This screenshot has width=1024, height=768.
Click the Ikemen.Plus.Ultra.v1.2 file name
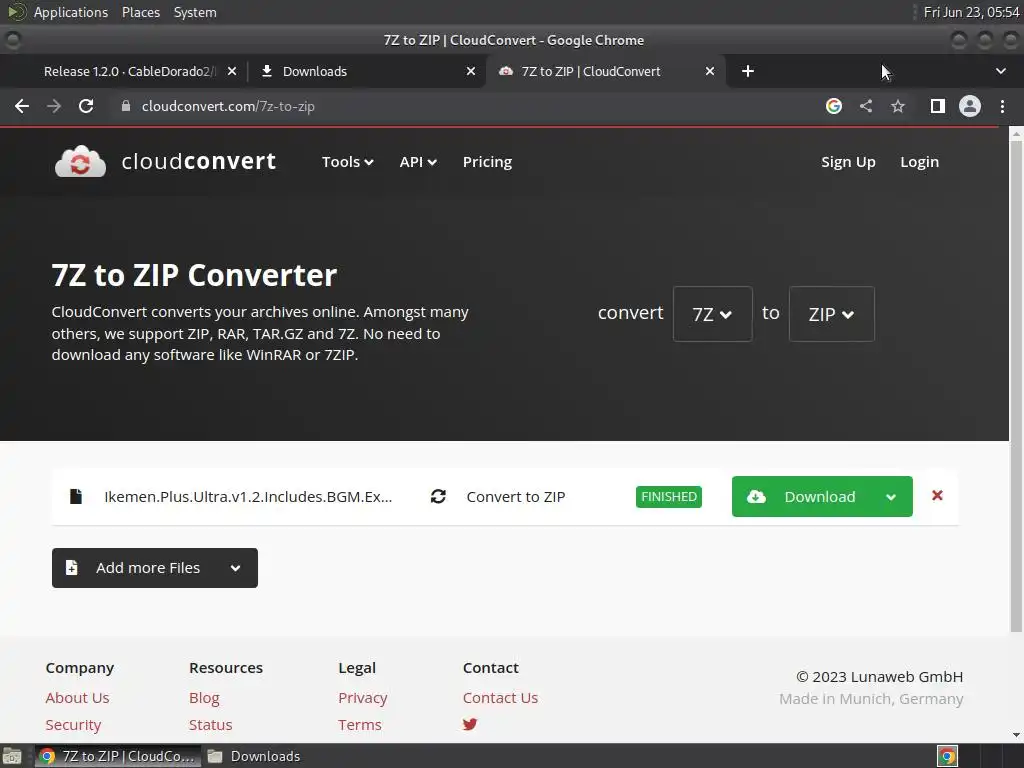pos(248,497)
